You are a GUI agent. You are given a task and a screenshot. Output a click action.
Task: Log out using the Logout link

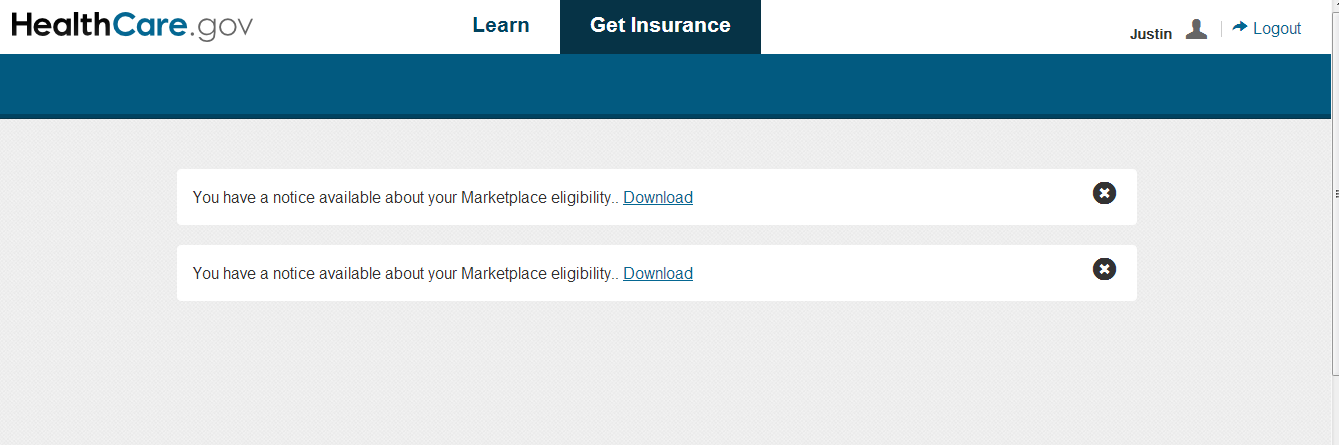tap(1276, 29)
